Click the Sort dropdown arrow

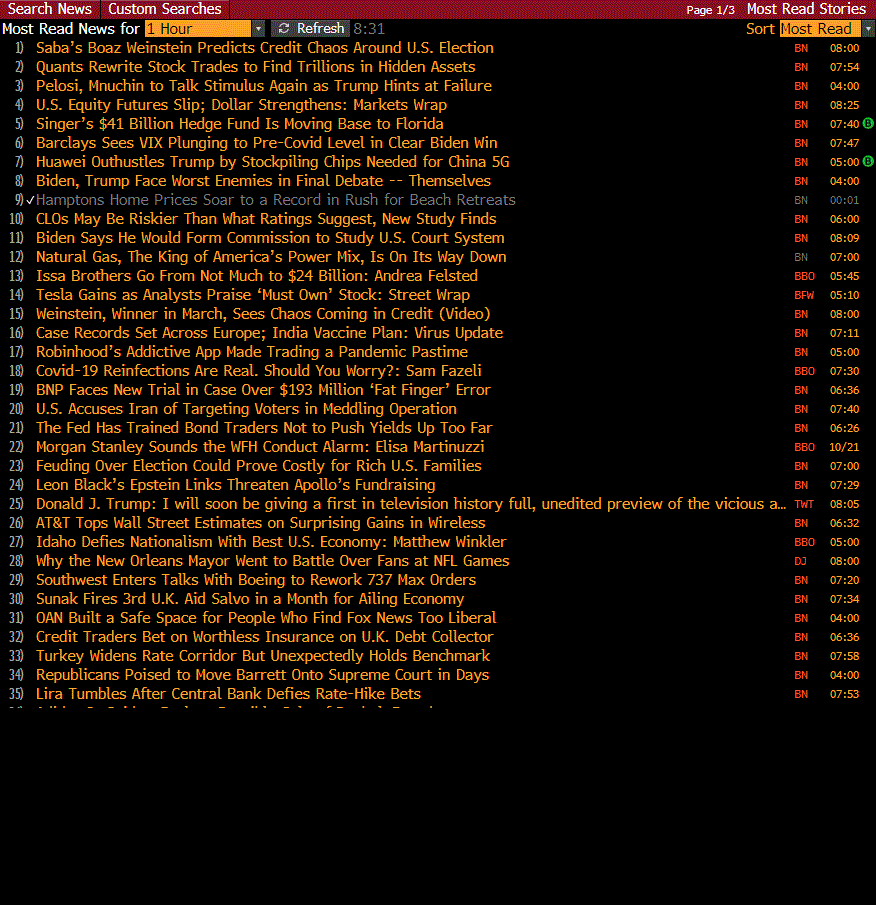868,28
